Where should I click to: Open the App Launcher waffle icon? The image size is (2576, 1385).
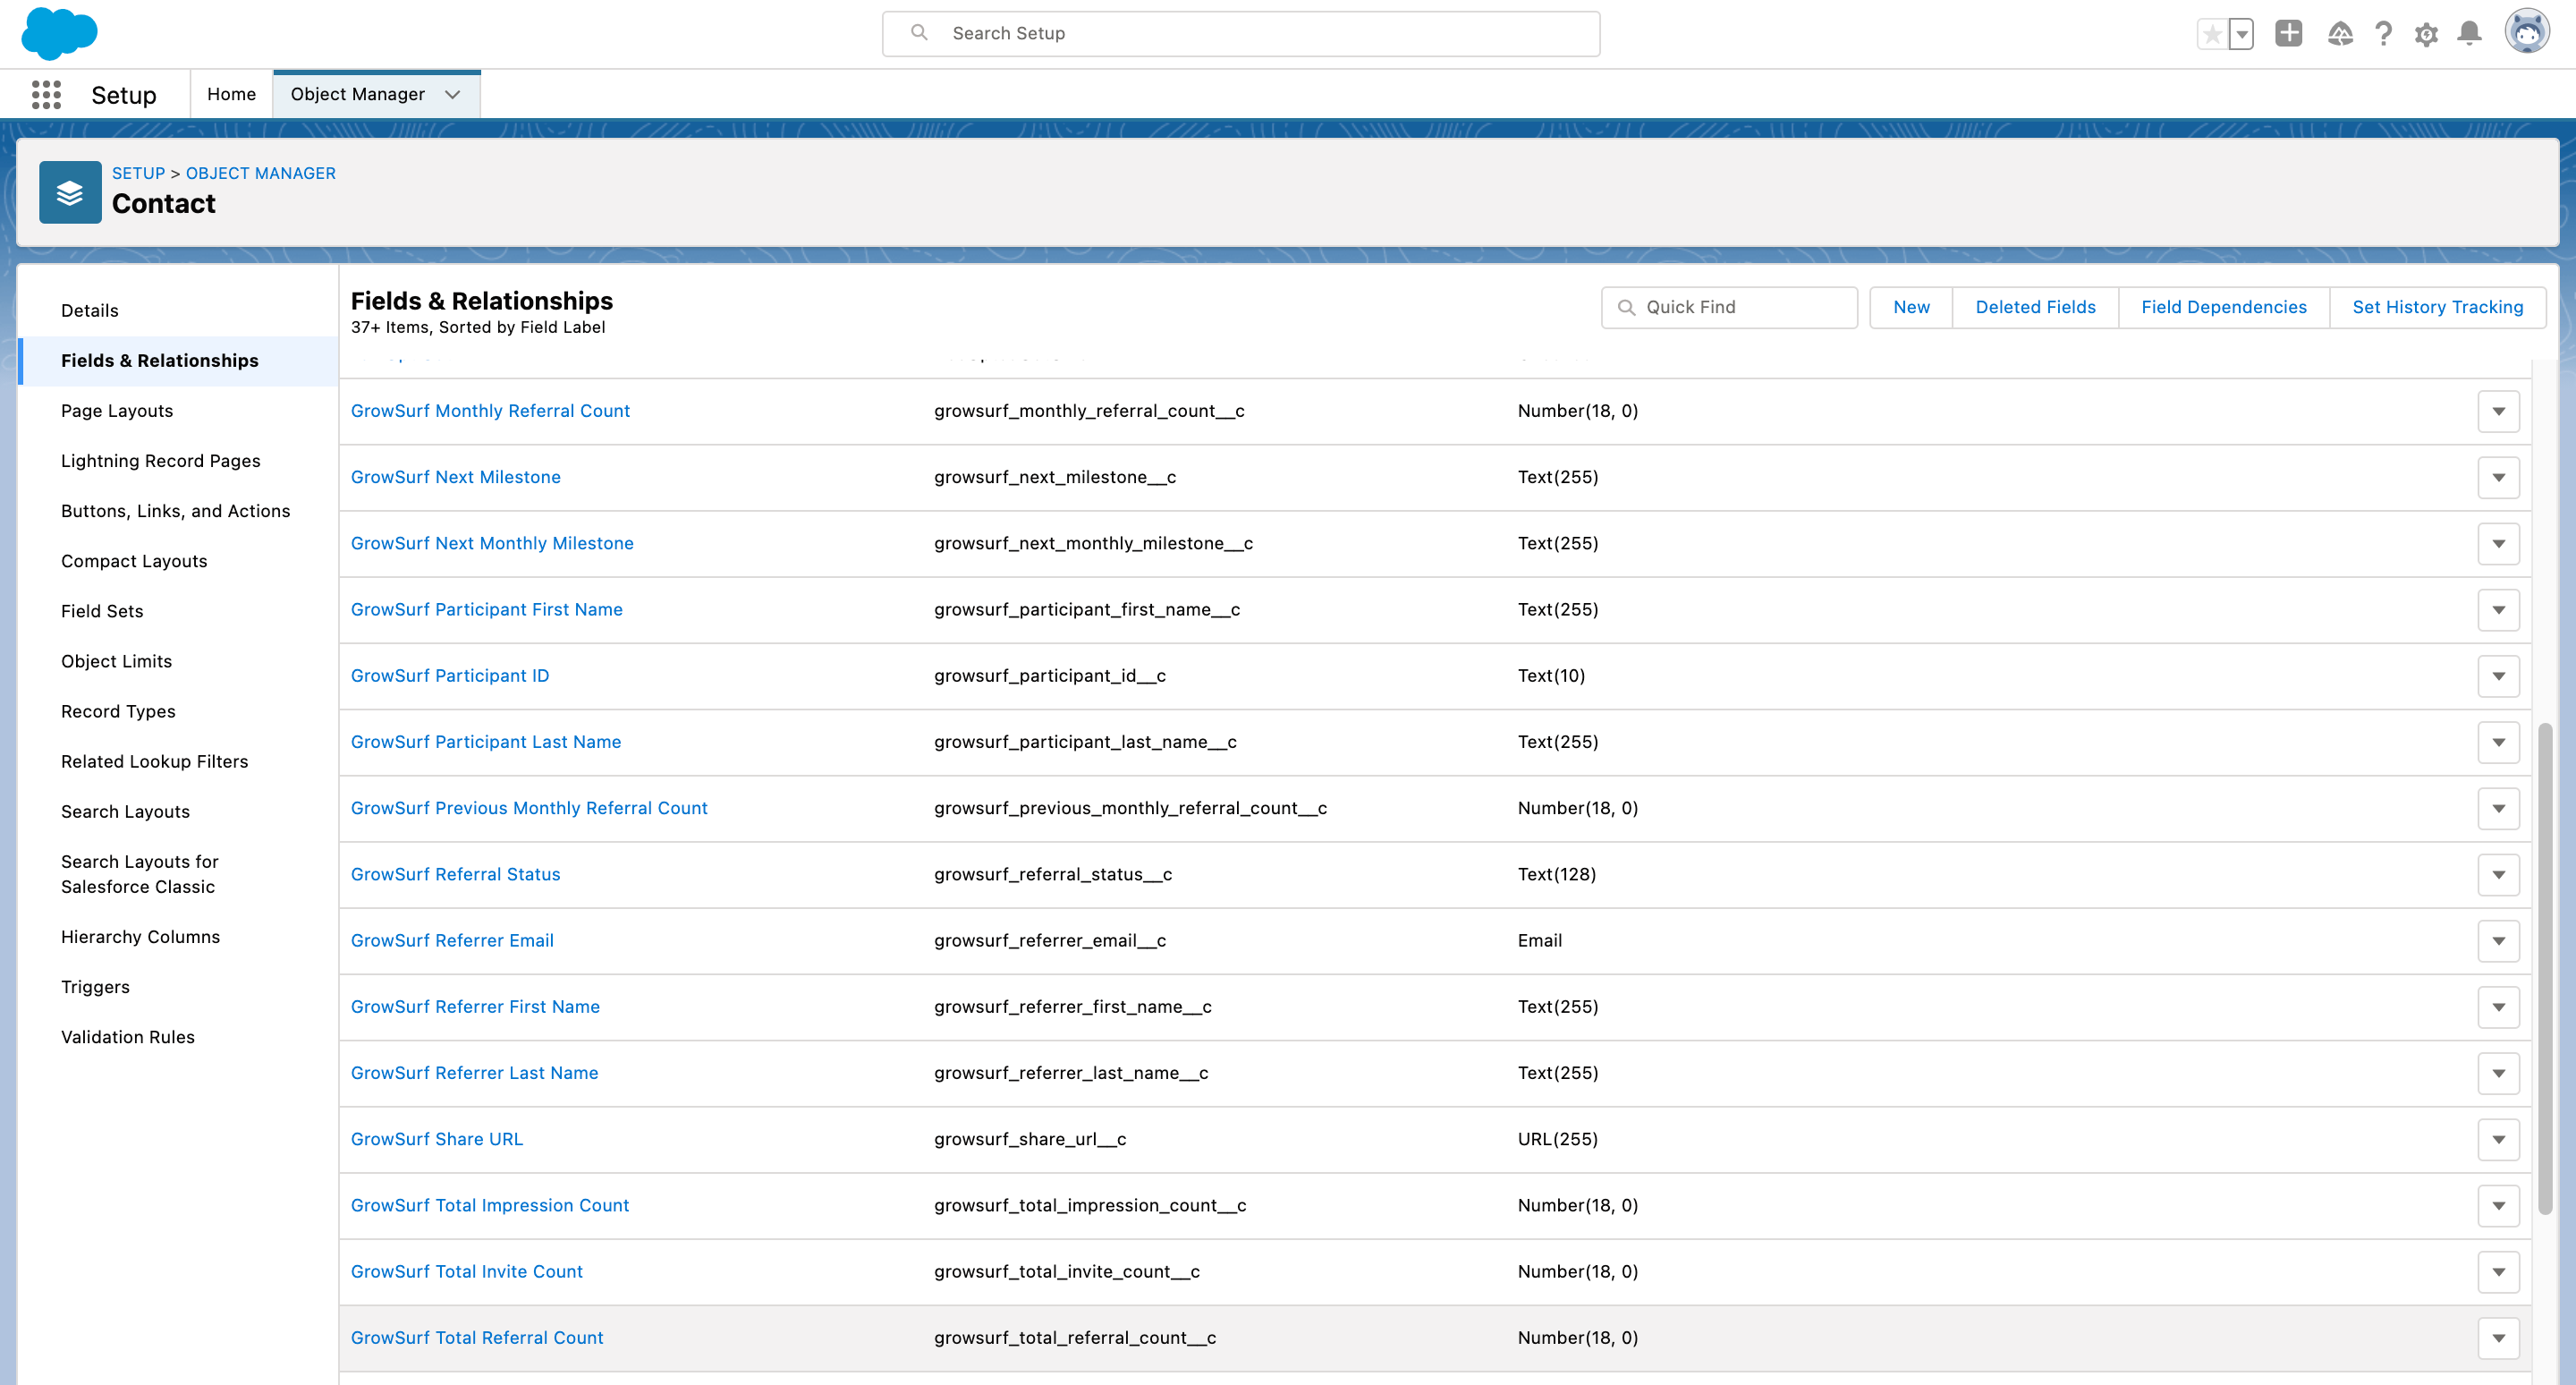click(46, 94)
